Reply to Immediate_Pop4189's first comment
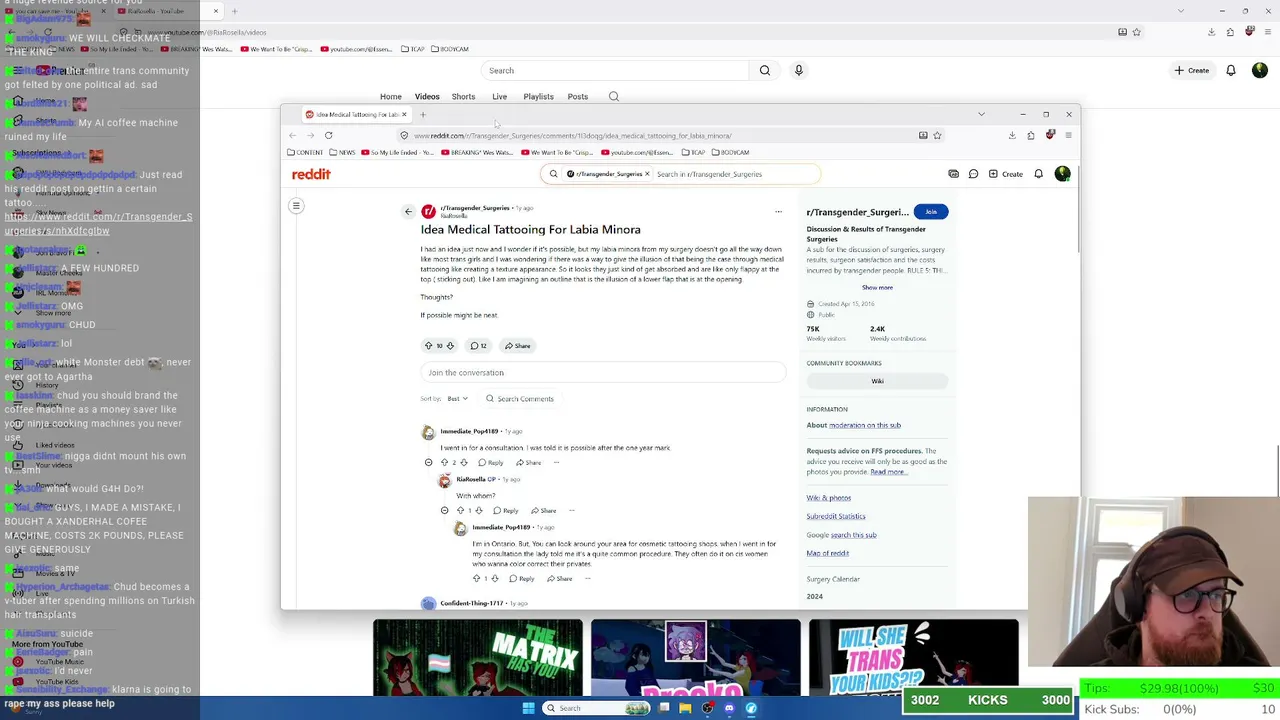1280x720 pixels. coord(491,463)
